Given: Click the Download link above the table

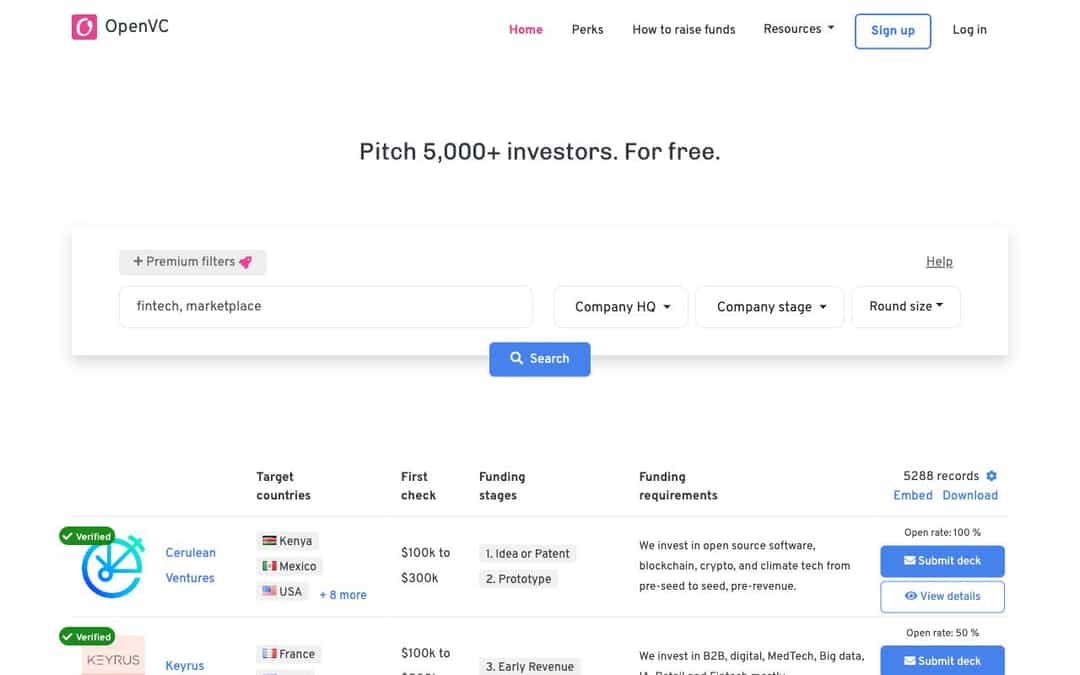Looking at the screenshot, I should (x=969, y=494).
